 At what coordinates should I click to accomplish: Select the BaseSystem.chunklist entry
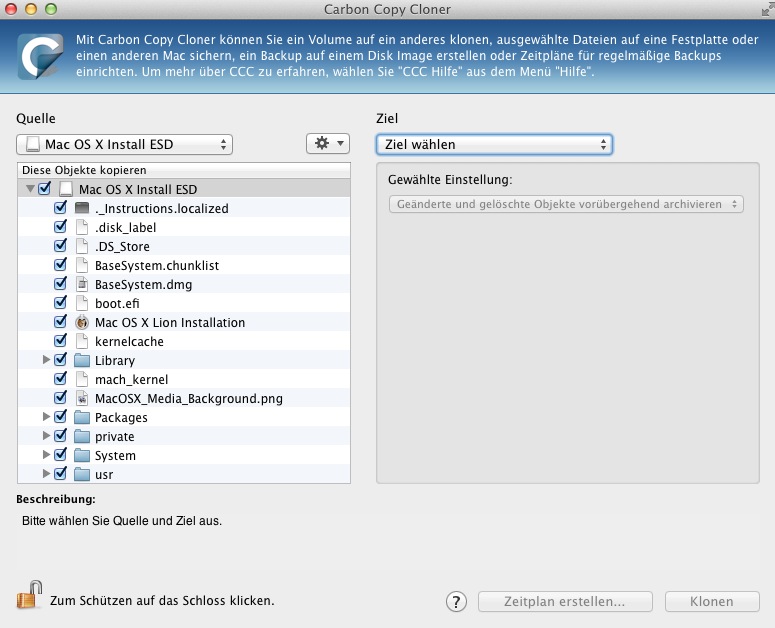(156, 266)
